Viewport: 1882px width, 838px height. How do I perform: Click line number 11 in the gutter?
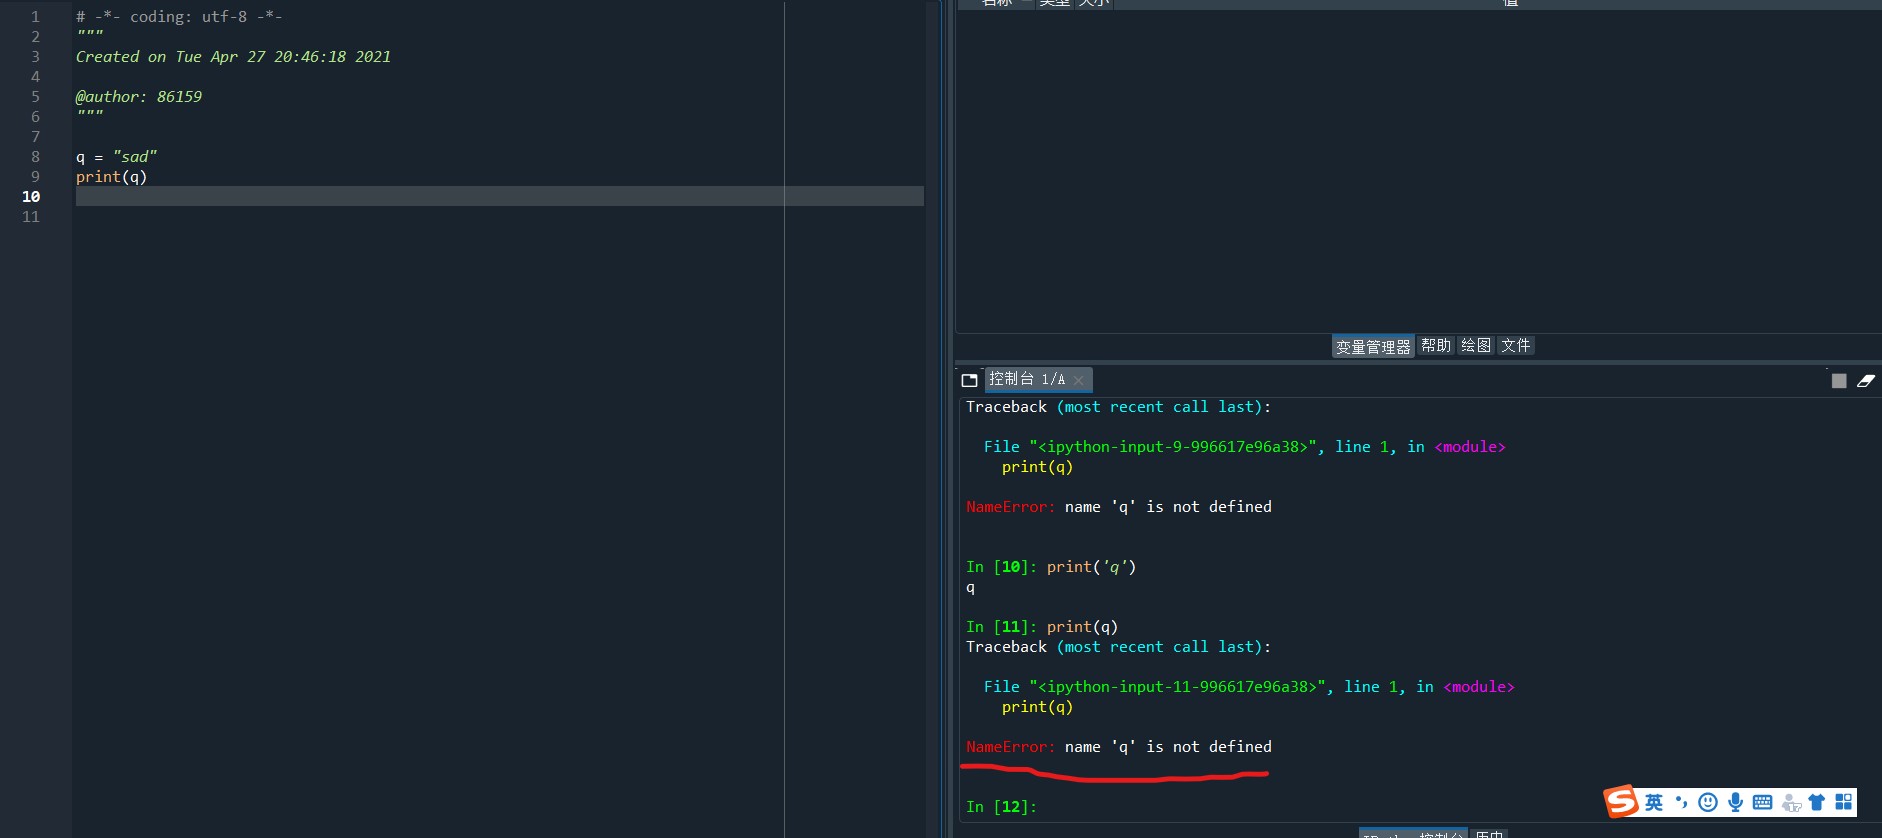pyautogui.click(x=31, y=217)
